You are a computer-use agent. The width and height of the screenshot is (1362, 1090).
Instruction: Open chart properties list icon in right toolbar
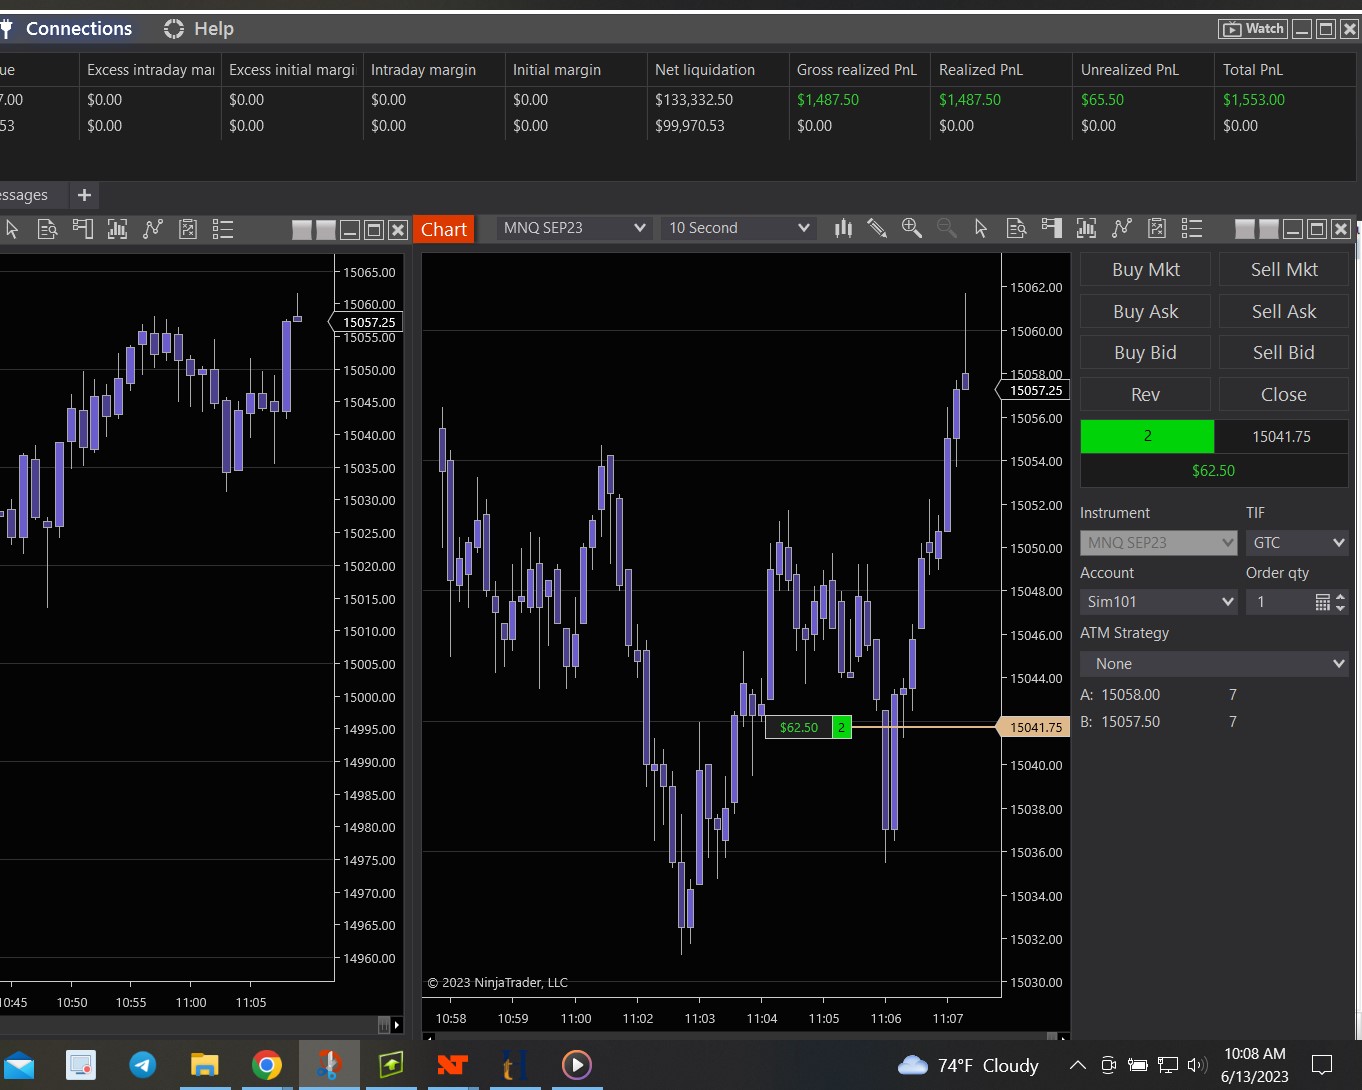click(x=1192, y=228)
